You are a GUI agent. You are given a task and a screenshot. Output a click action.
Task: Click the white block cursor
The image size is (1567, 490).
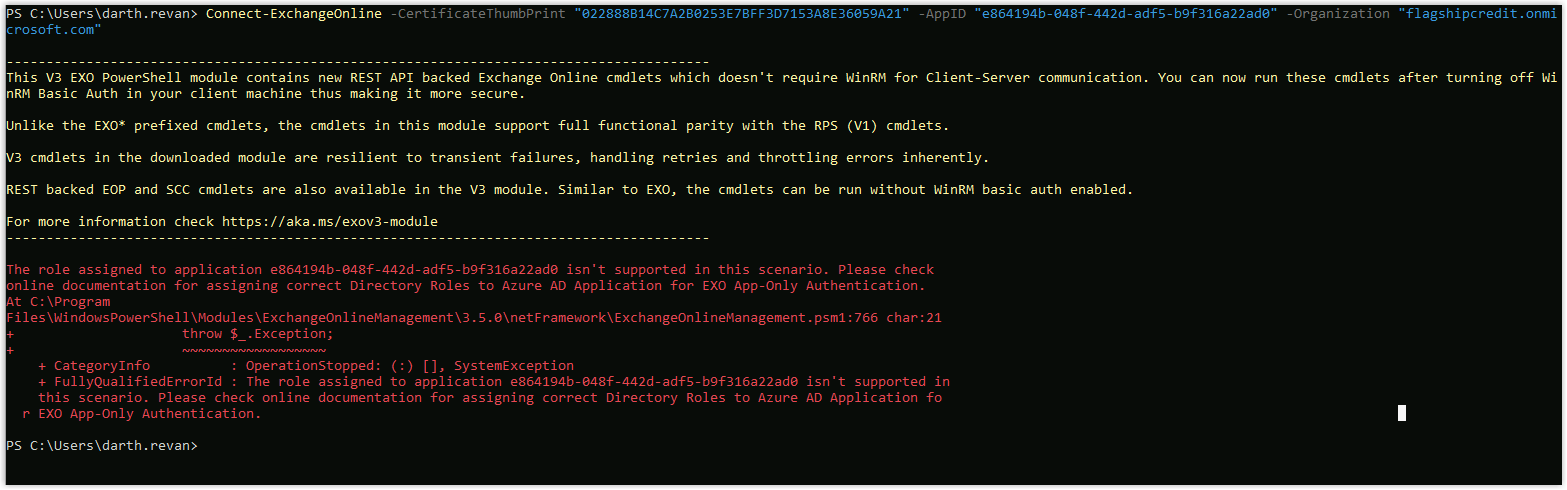pos(1401,413)
